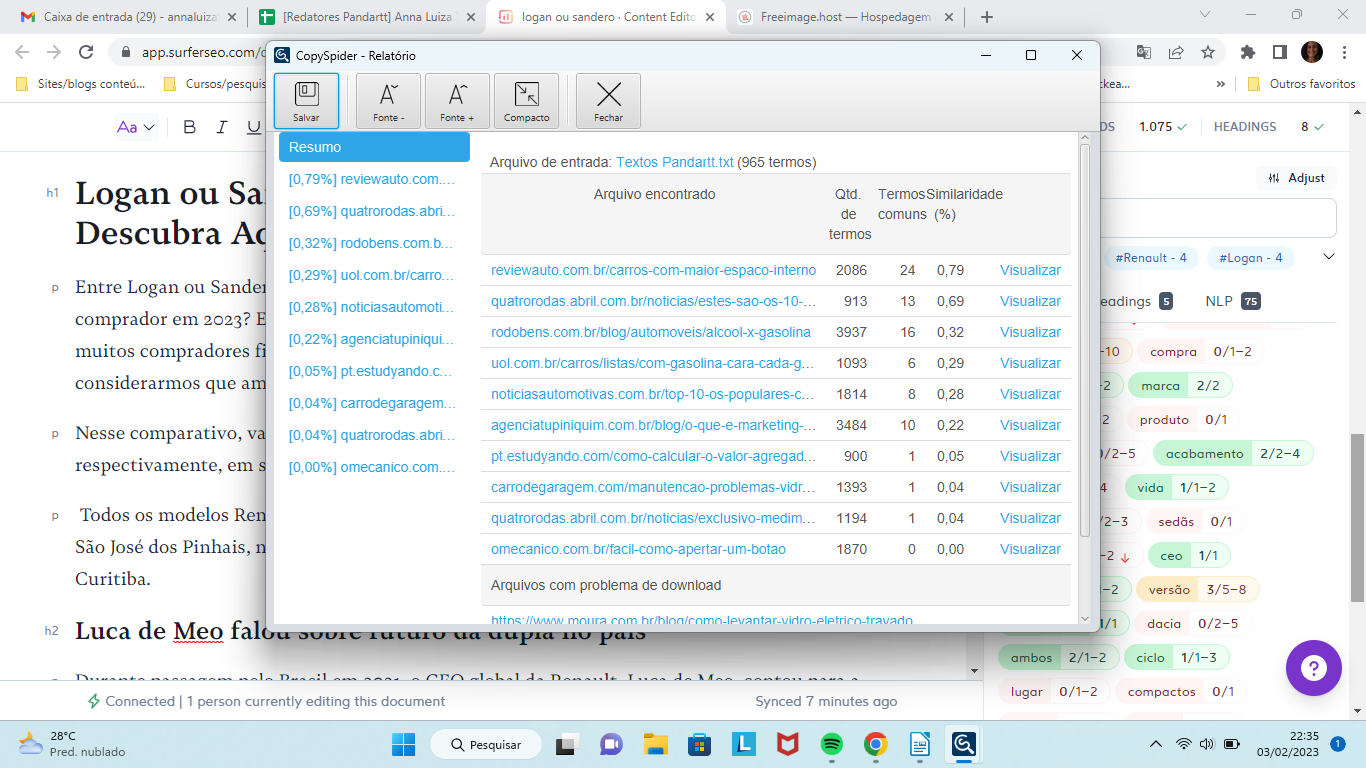Click the Adjust button in Surfer panel
The height and width of the screenshot is (768, 1366).
click(1296, 178)
